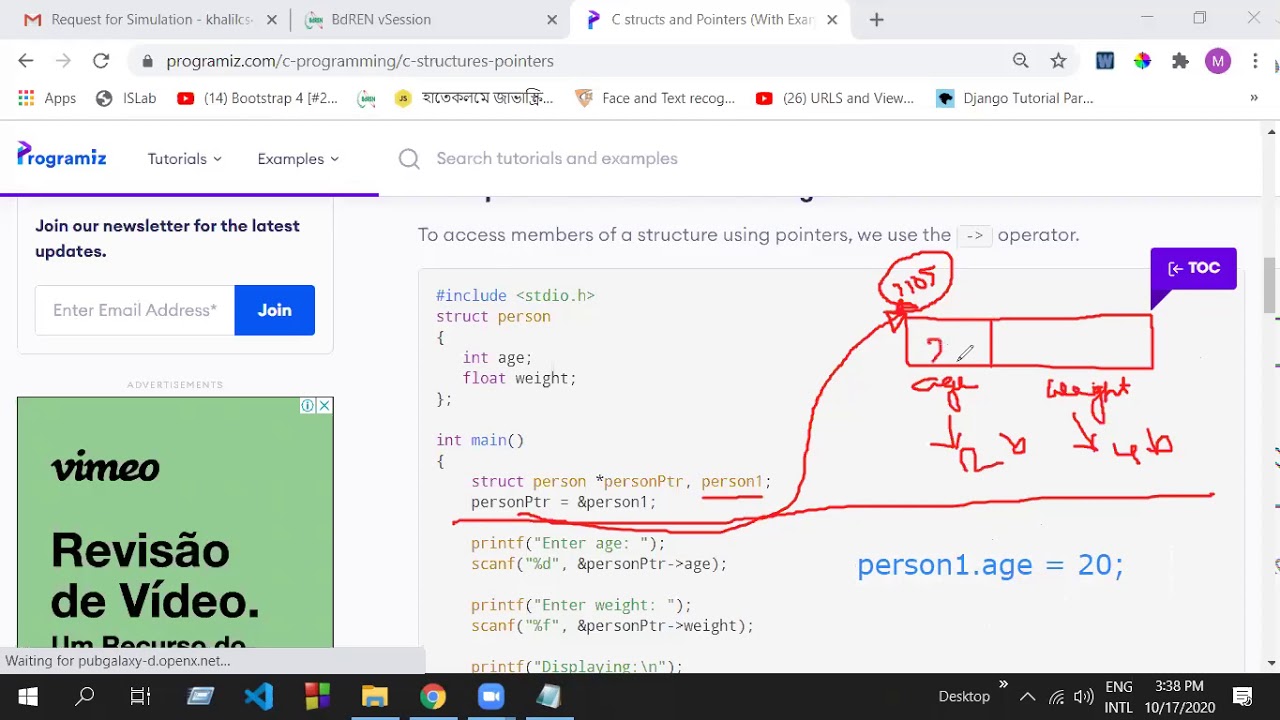Open Visual Studio Code from the taskbar
The width and height of the screenshot is (1280, 720).
pos(259,696)
